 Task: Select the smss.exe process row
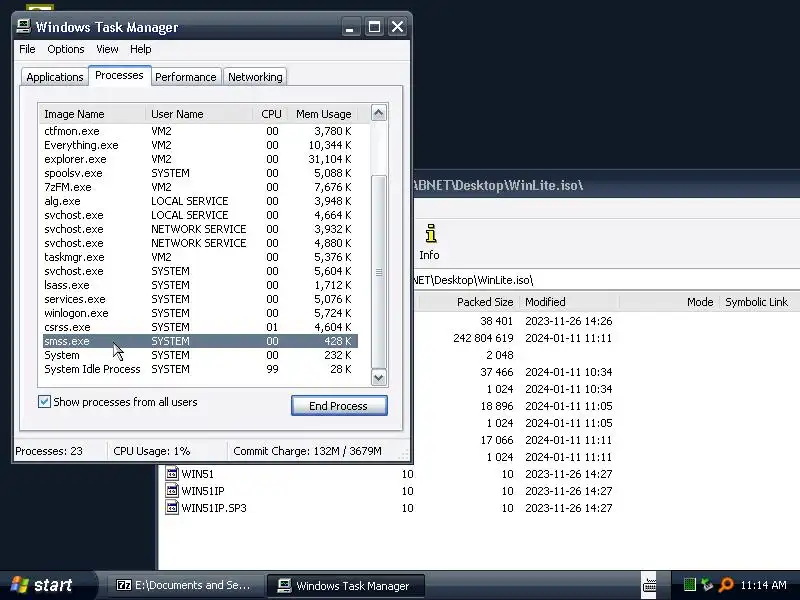[x=200, y=341]
